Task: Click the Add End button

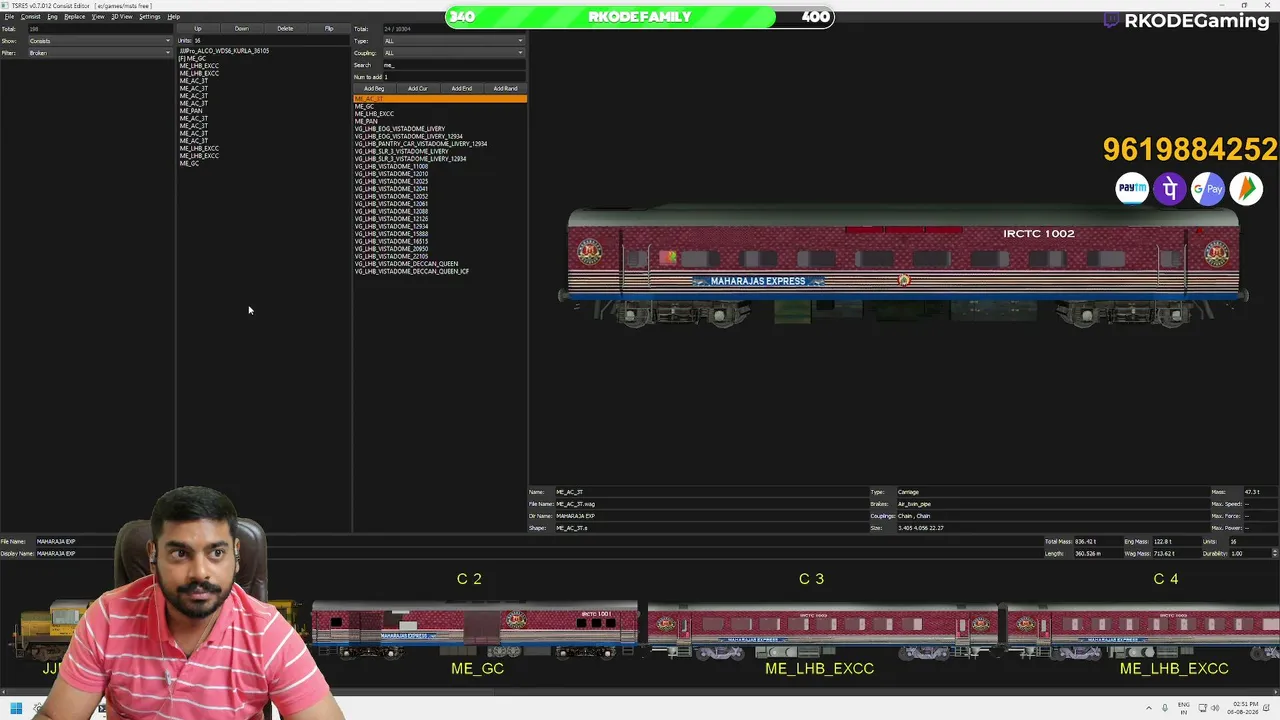Action: point(462,89)
